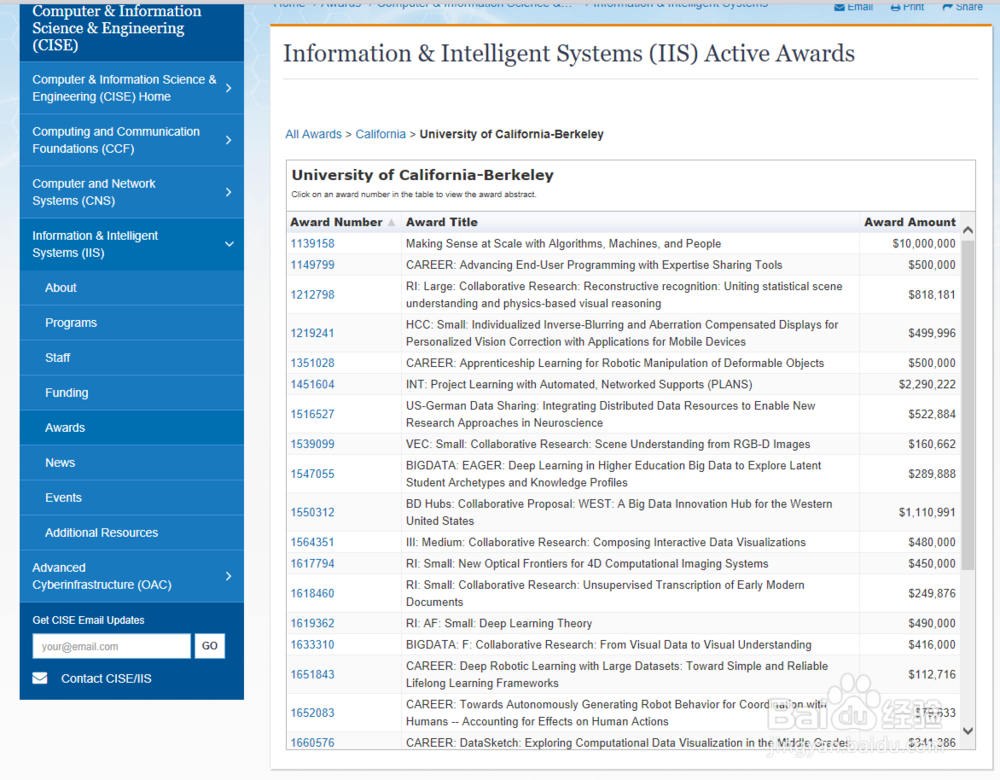This screenshot has height=780, width=1000.
Task: Open the Email share link
Action: tap(853, 6)
